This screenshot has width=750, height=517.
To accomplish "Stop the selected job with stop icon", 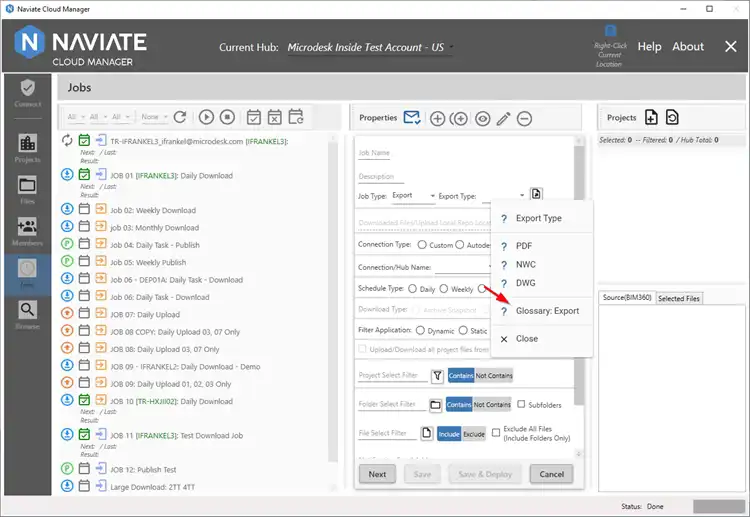I will click(x=227, y=117).
